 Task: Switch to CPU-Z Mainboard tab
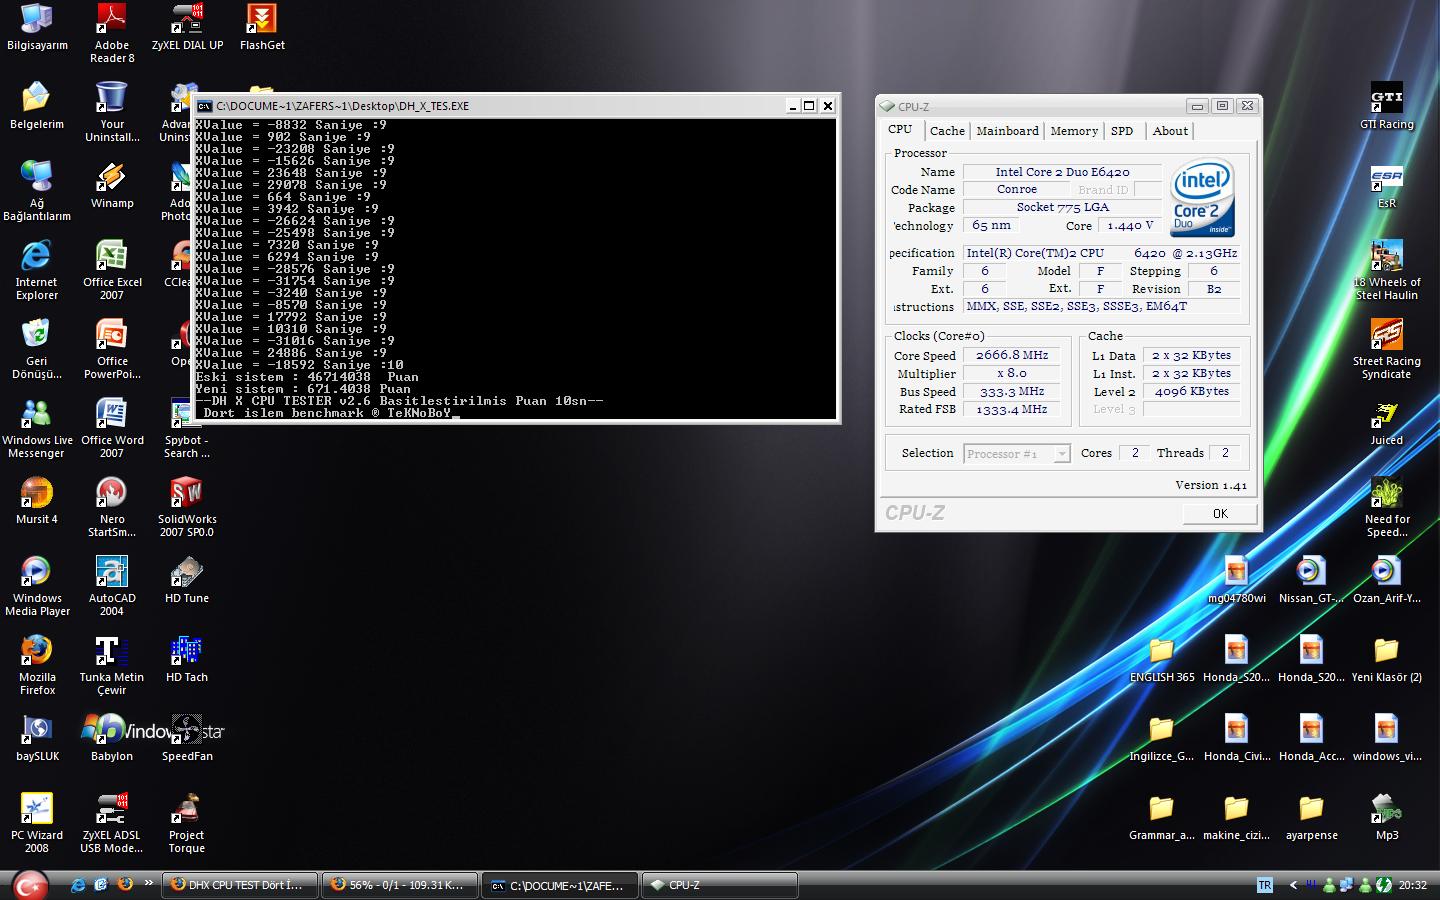pyautogui.click(x=1007, y=131)
